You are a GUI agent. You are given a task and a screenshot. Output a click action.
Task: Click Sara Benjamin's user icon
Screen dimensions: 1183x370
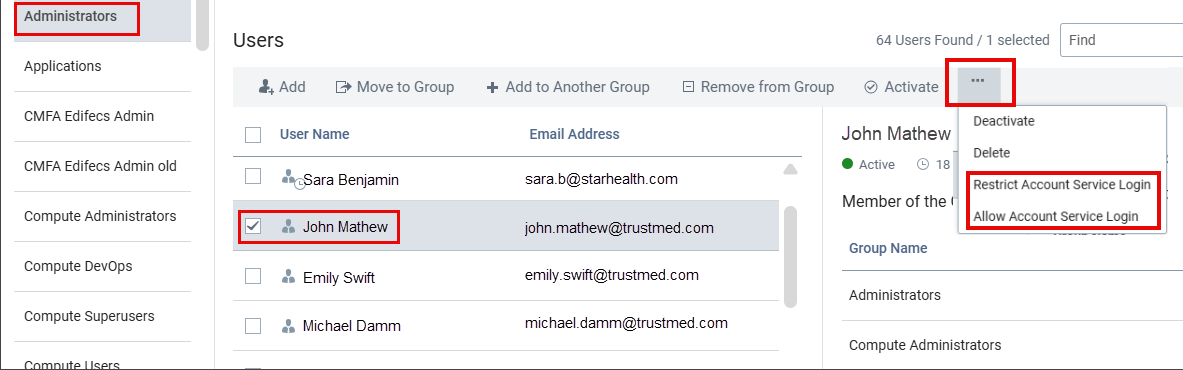tap(289, 180)
